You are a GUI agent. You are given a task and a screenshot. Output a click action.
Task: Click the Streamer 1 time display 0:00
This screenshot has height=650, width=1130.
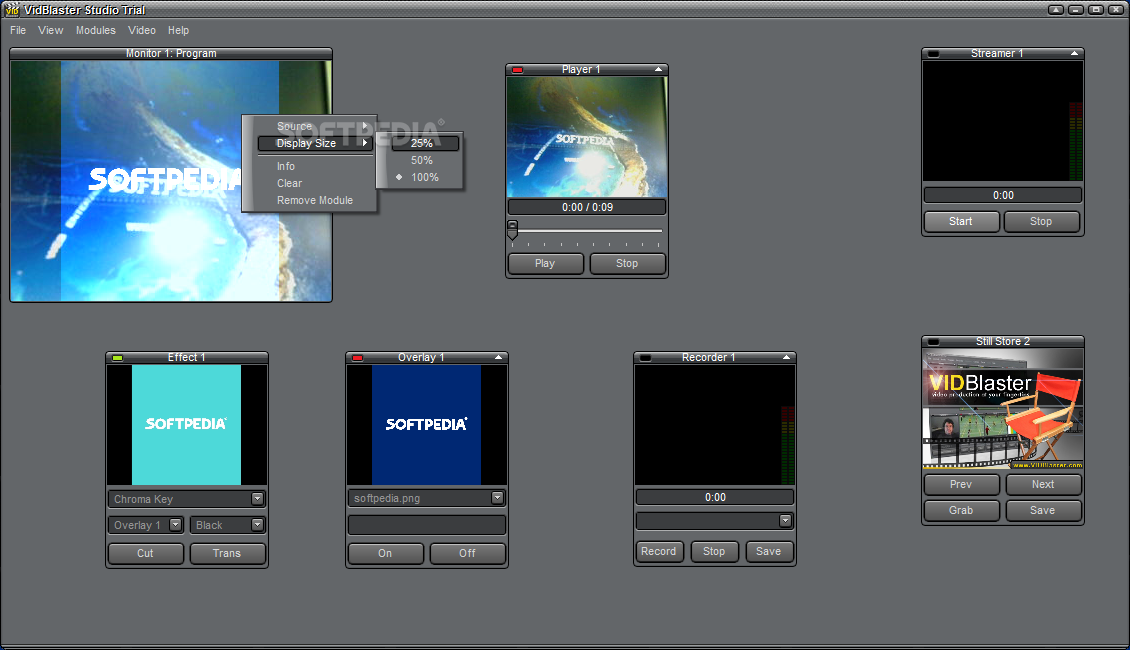pos(1003,195)
